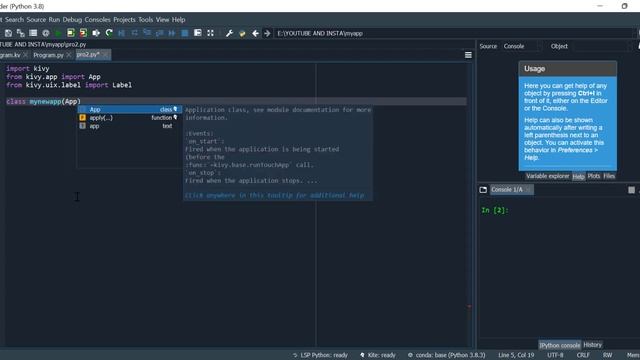Close the .kv file tab
This screenshot has height=360, width=640.
pos(26,55)
